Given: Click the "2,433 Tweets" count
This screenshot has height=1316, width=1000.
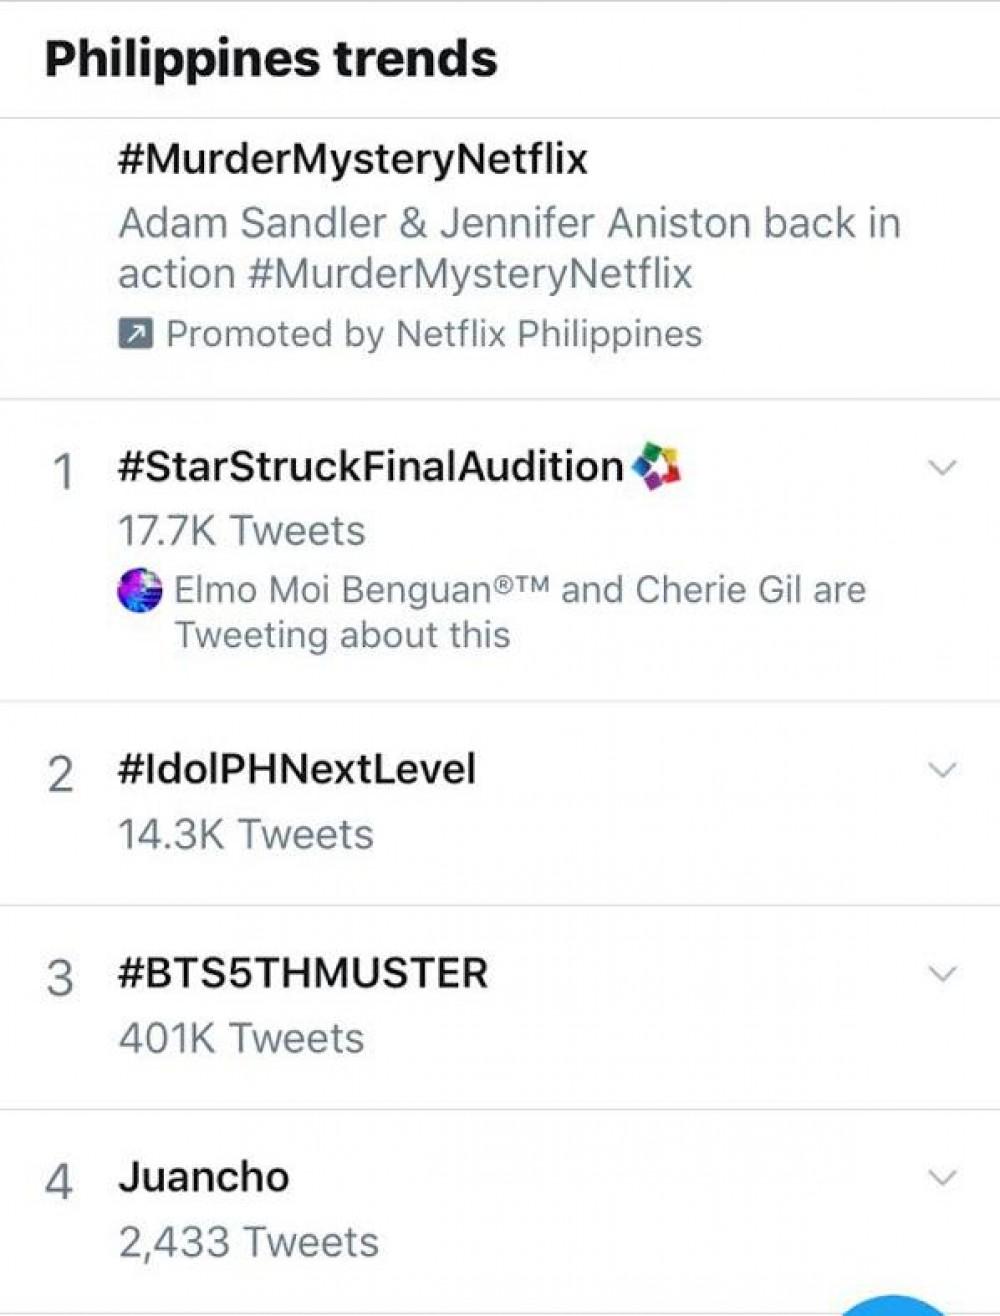Looking at the screenshot, I should pyautogui.click(x=248, y=1243).
